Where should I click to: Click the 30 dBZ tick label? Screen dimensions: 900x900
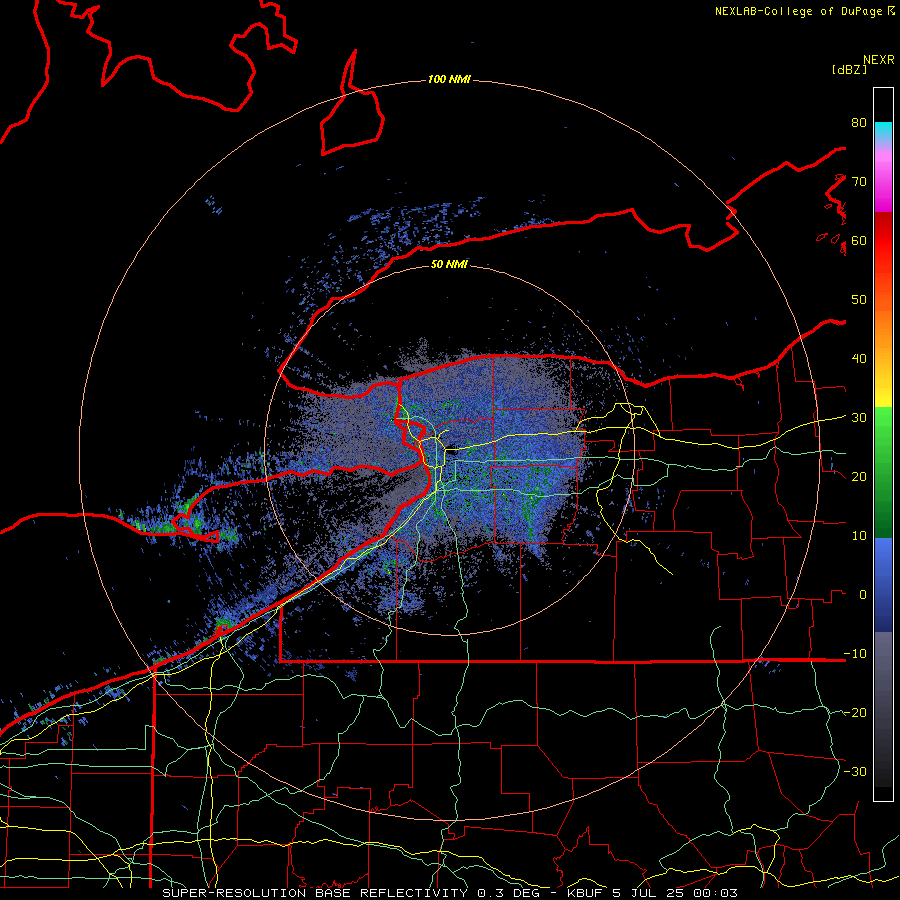pos(859,418)
